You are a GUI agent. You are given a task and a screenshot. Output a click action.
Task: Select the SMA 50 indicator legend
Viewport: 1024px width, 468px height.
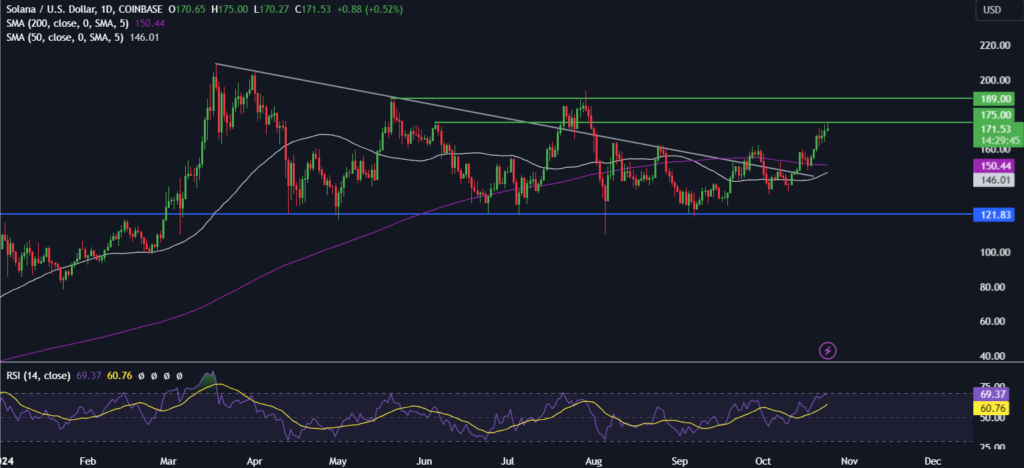coord(64,37)
